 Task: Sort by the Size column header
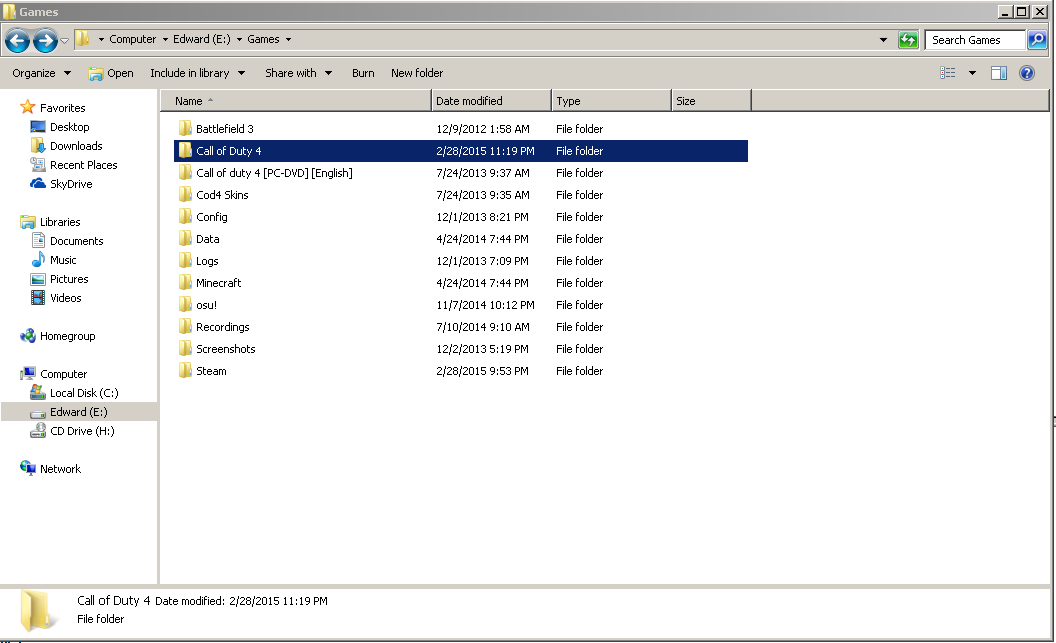pos(711,101)
